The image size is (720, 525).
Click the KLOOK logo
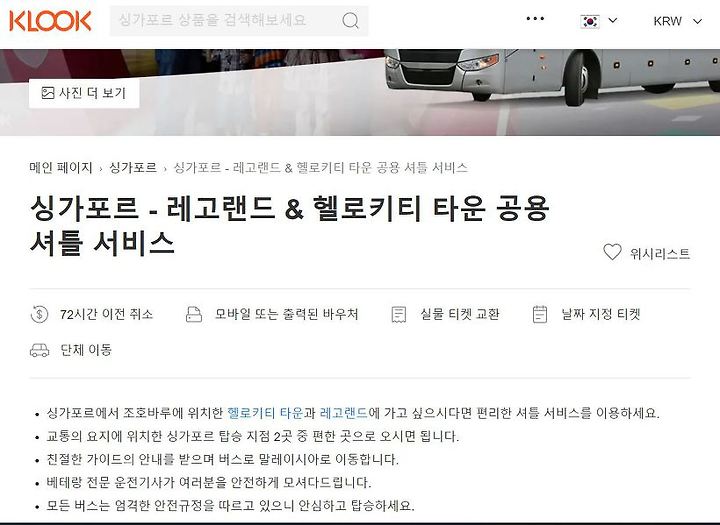click(50, 21)
